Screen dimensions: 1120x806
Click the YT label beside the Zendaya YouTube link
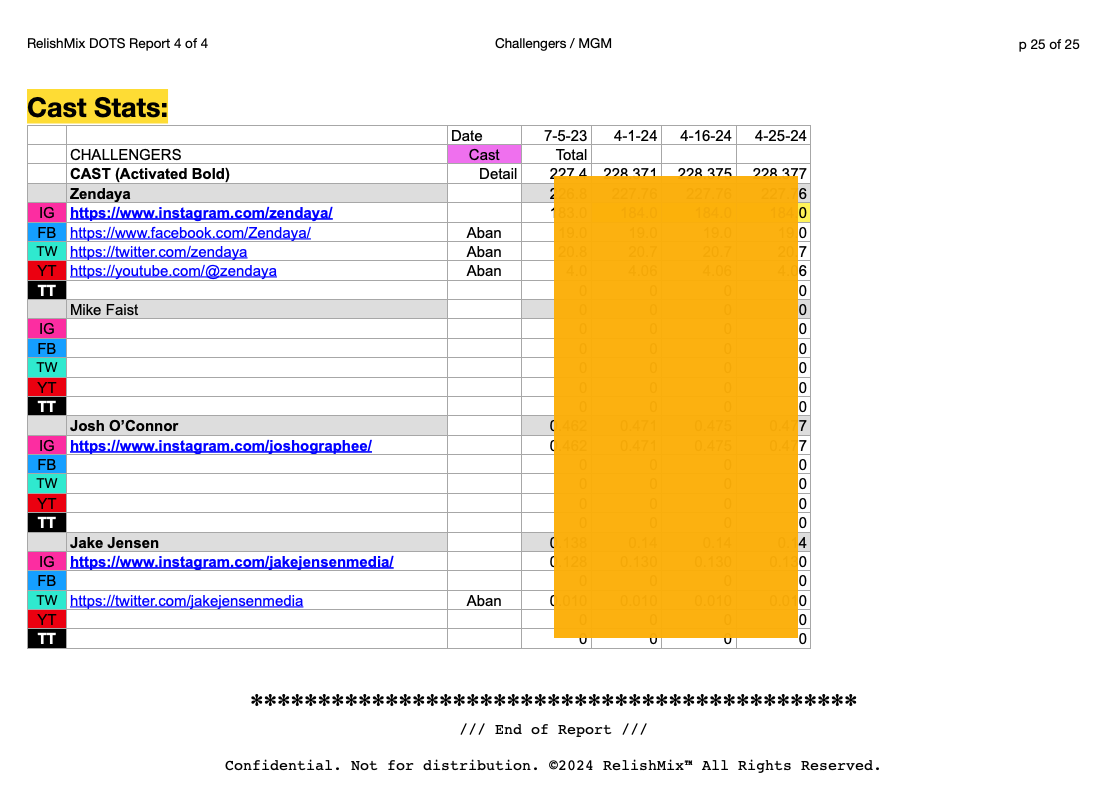47,272
